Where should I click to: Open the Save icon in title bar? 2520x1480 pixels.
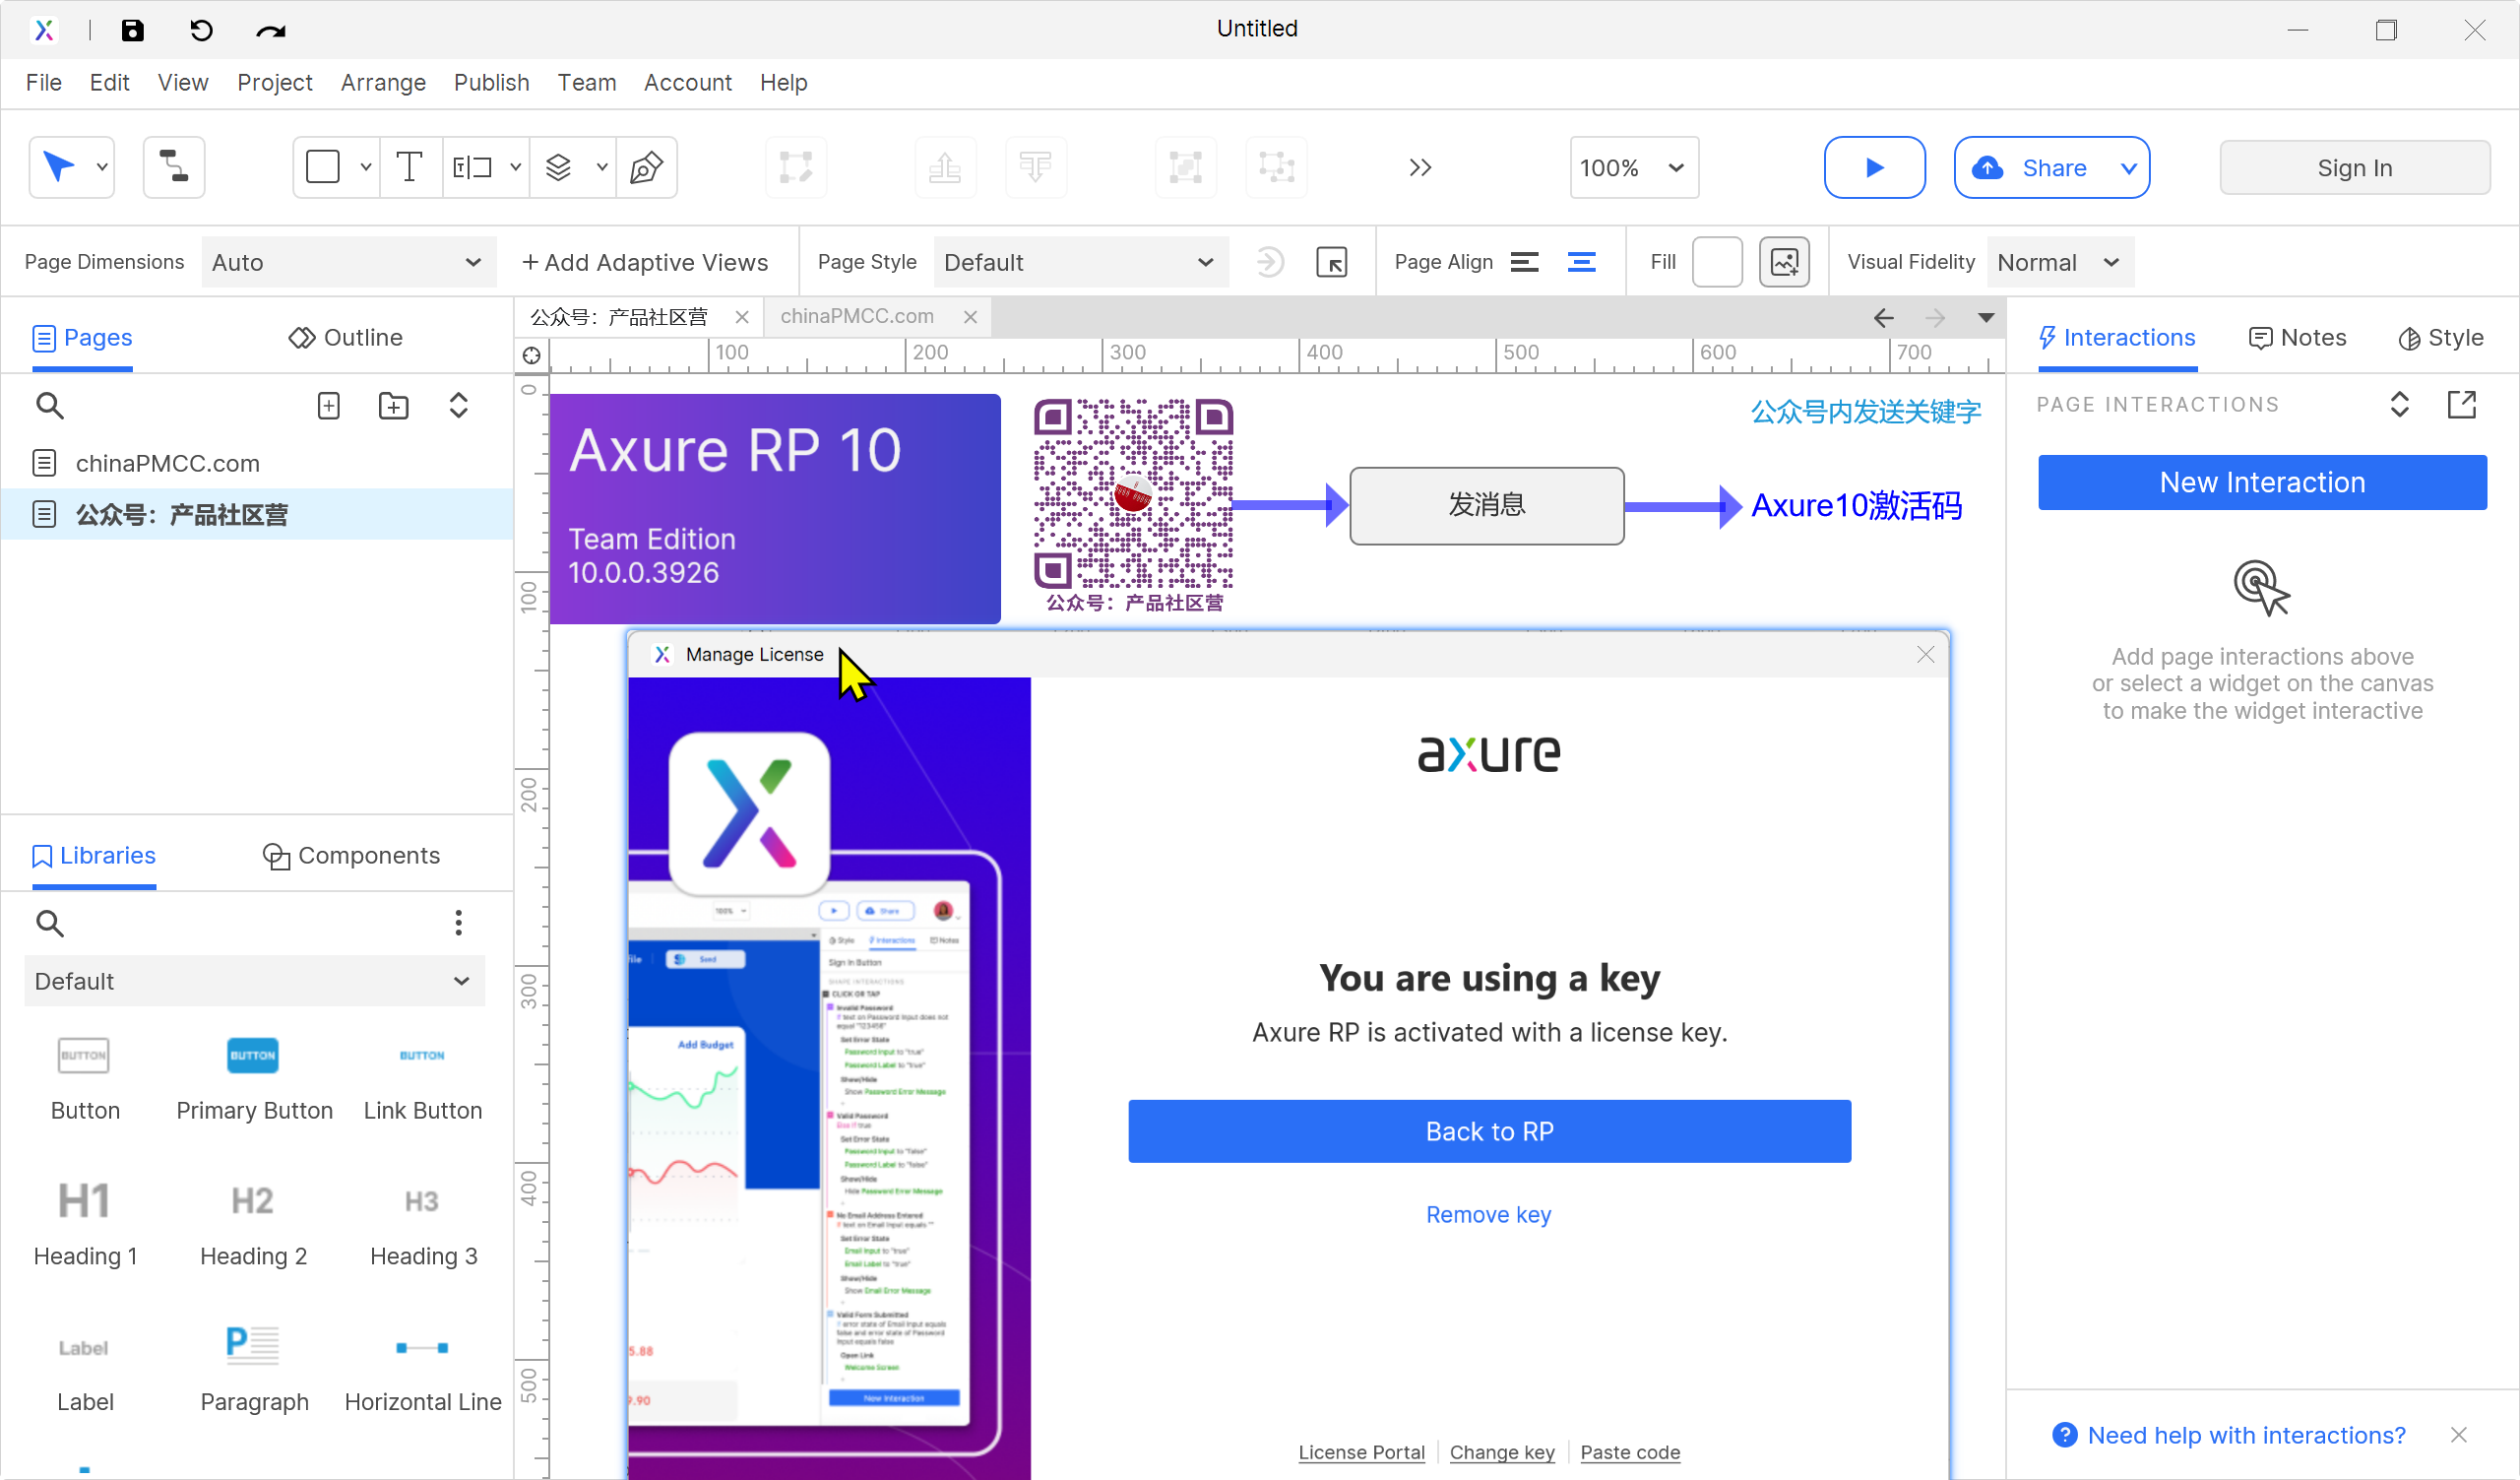tap(132, 30)
